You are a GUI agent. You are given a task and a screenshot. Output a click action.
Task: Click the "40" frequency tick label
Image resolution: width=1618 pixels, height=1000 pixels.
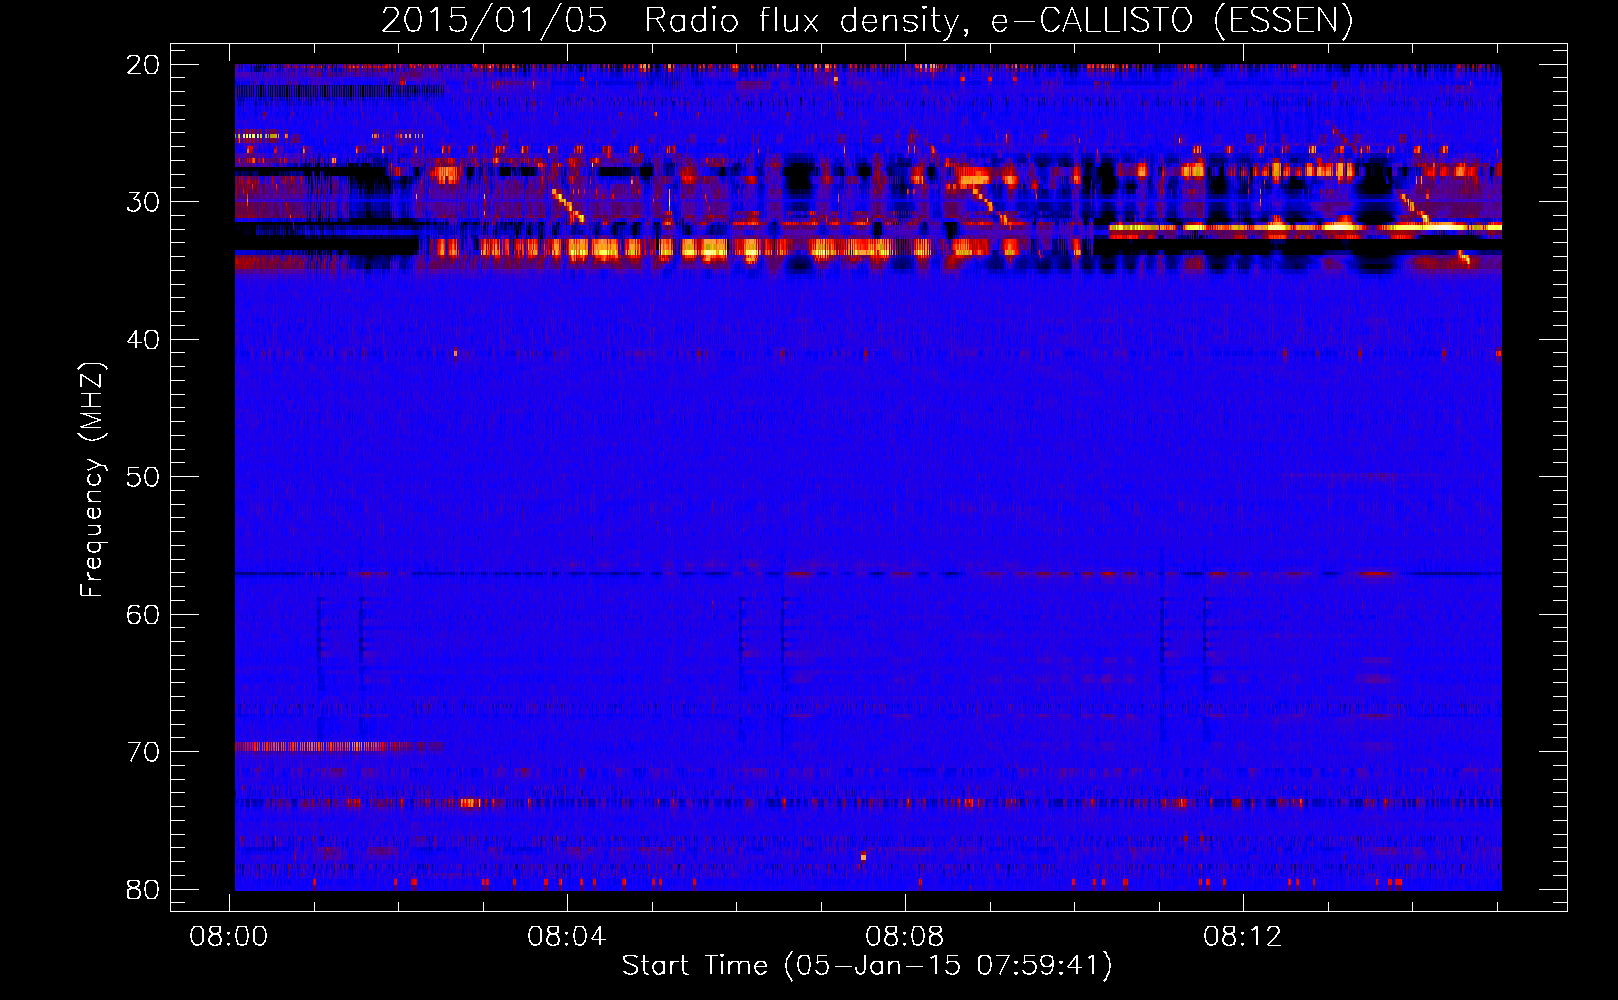pos(144,340)
